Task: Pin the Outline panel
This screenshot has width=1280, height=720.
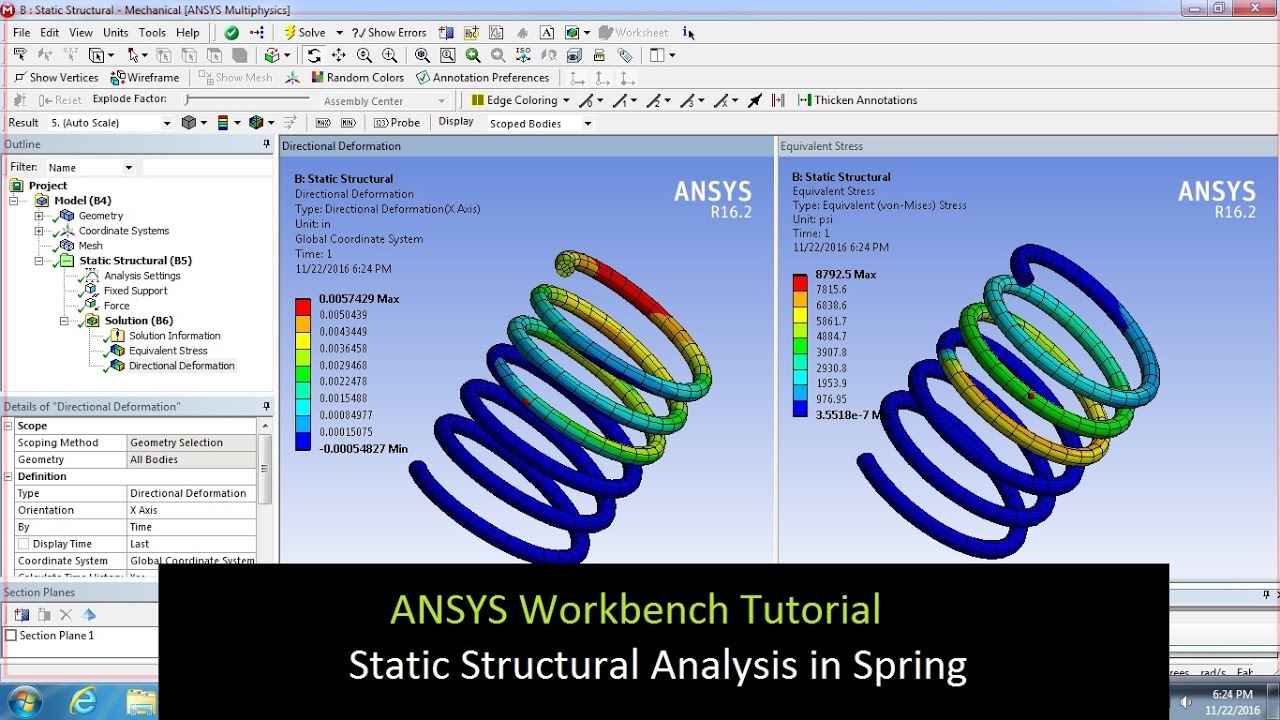Action: coord(266,144)
